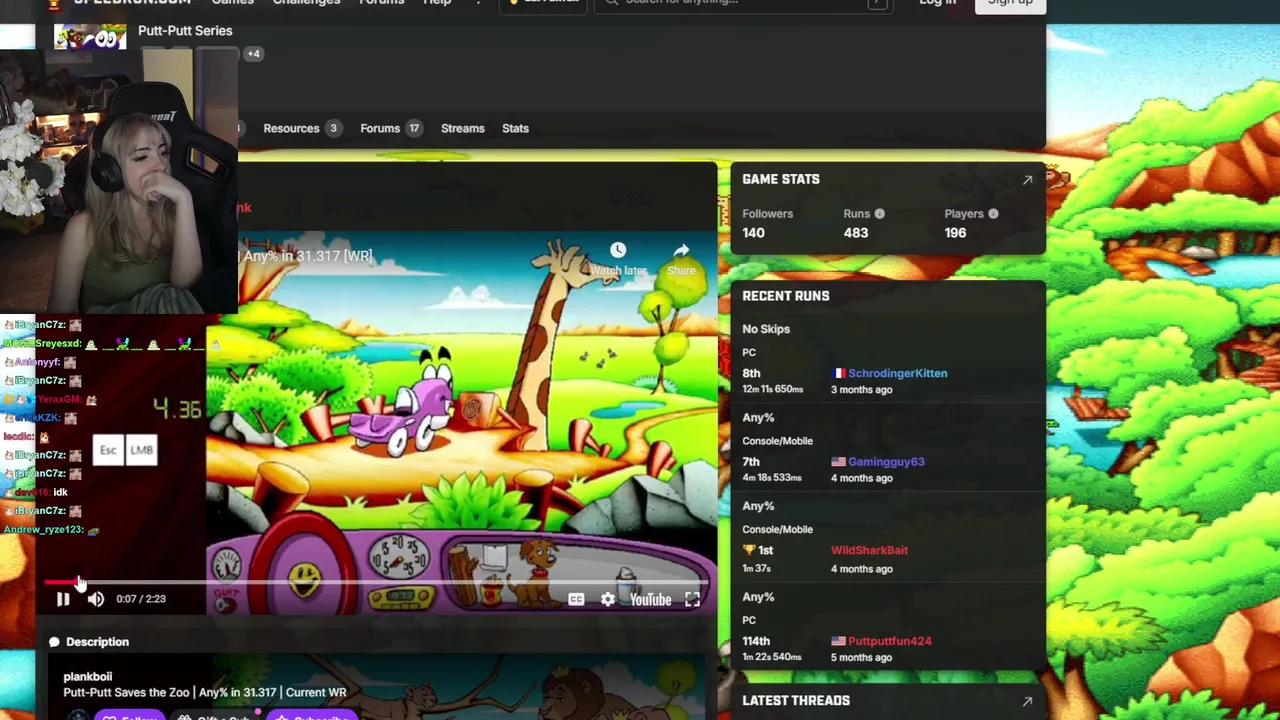This screenshot has width=1280, height=720.
Task: Click the US flag by Gamingguy63
Action: (838, 462)
